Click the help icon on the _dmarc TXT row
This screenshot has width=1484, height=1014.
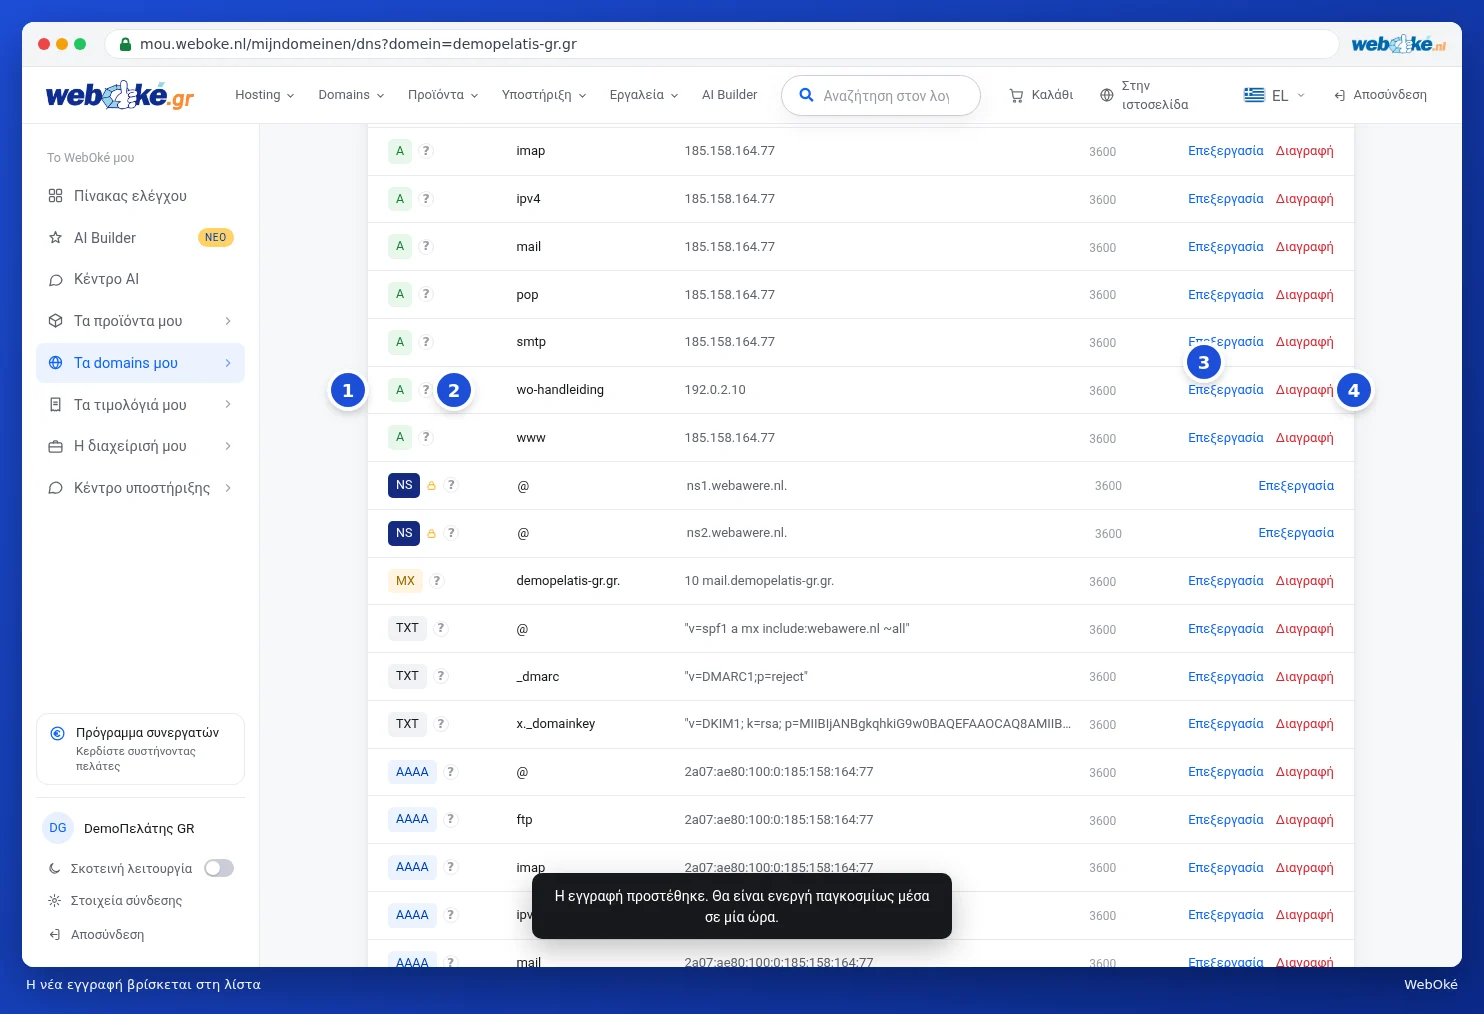coord(441,676)
